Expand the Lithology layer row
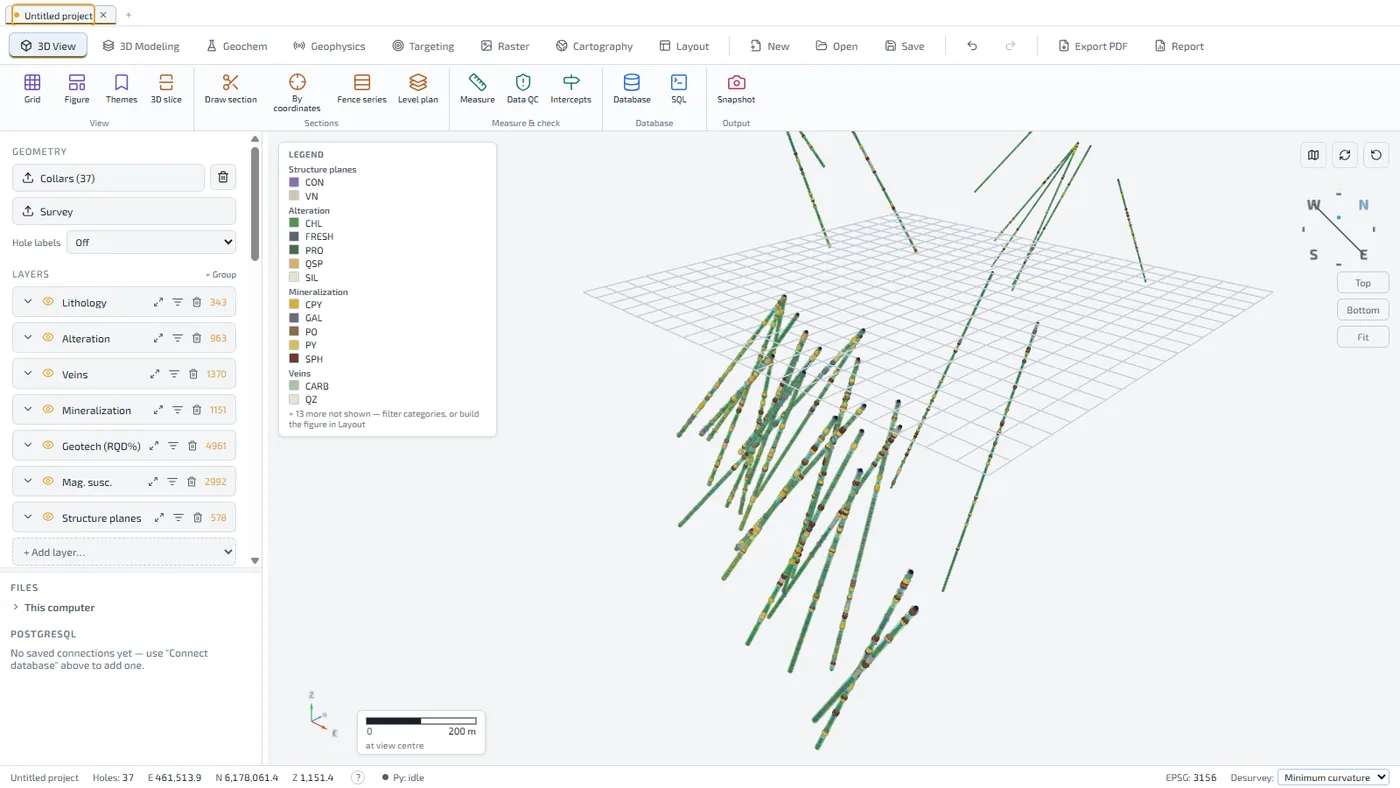The width and height of the screenshot is (1400, 788). tap(28, 302)
